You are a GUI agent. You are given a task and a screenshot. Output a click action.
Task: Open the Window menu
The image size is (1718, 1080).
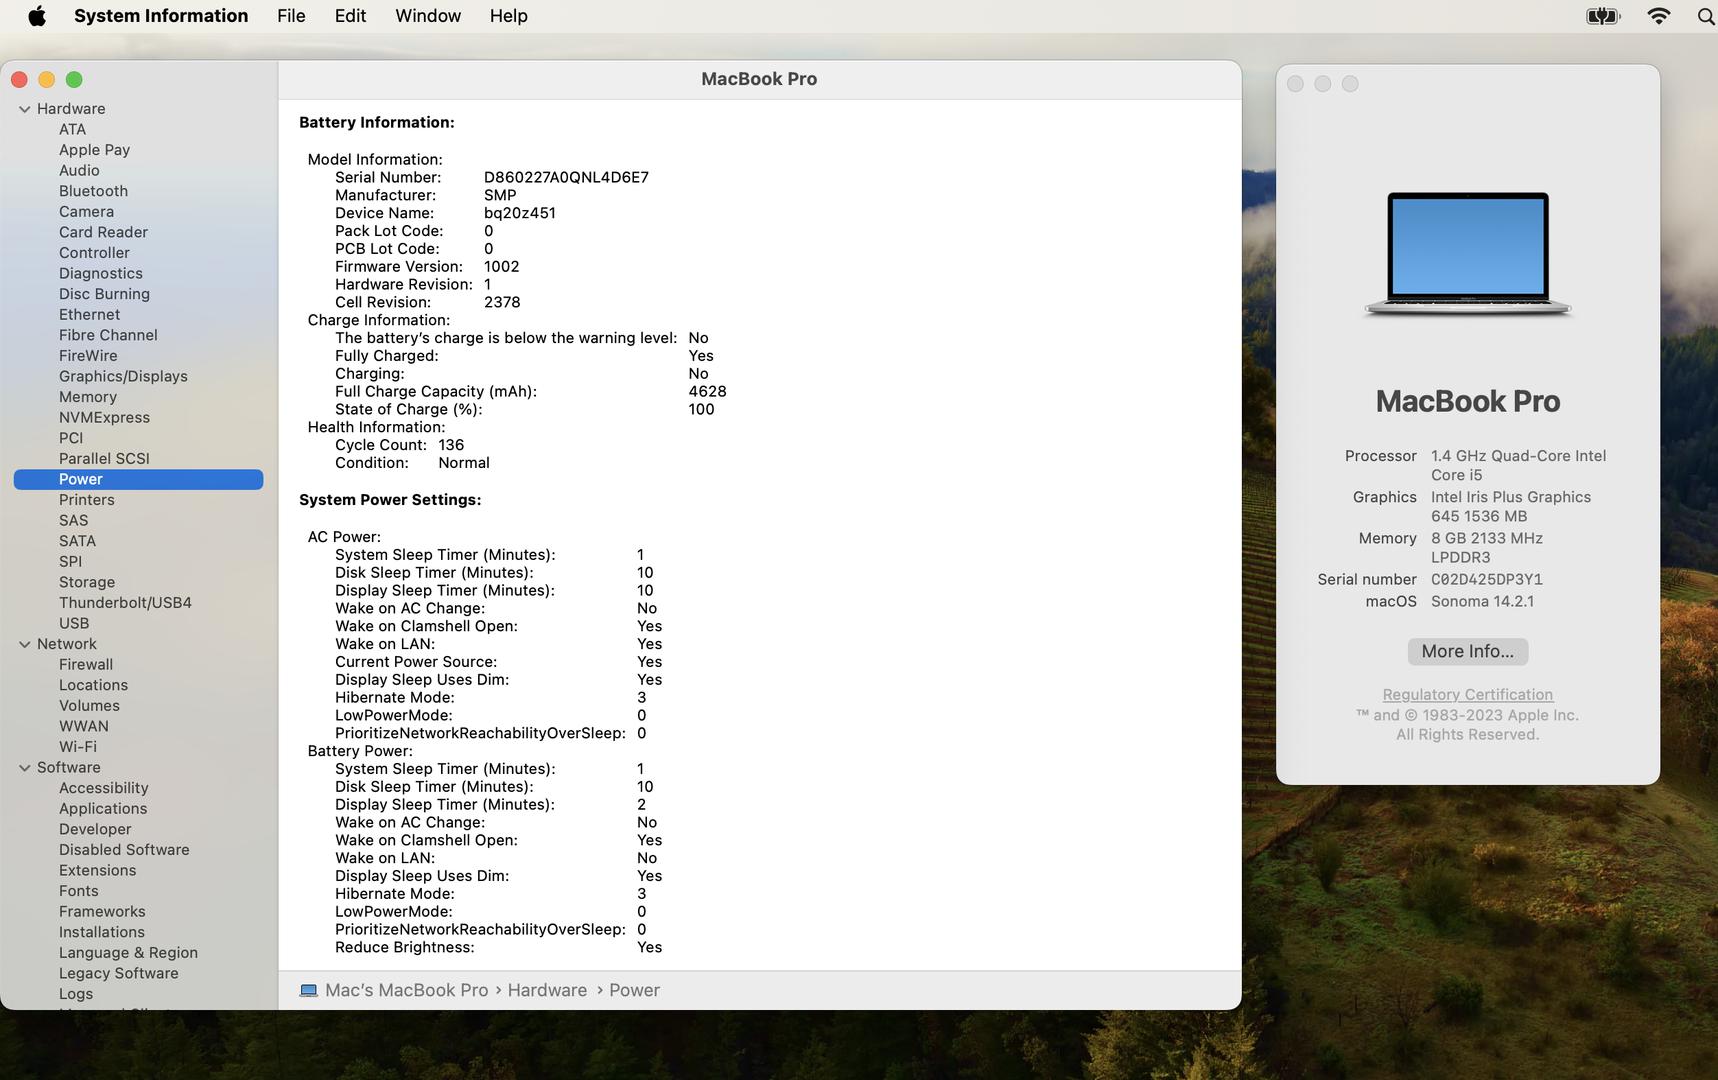[x=428, y=16]
